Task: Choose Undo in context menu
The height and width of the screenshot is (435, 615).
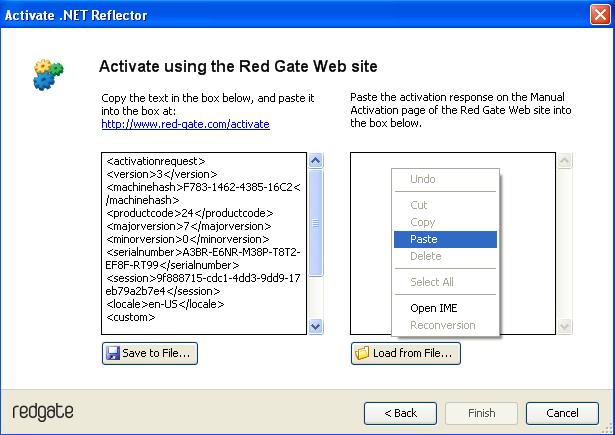Action: 445,179
